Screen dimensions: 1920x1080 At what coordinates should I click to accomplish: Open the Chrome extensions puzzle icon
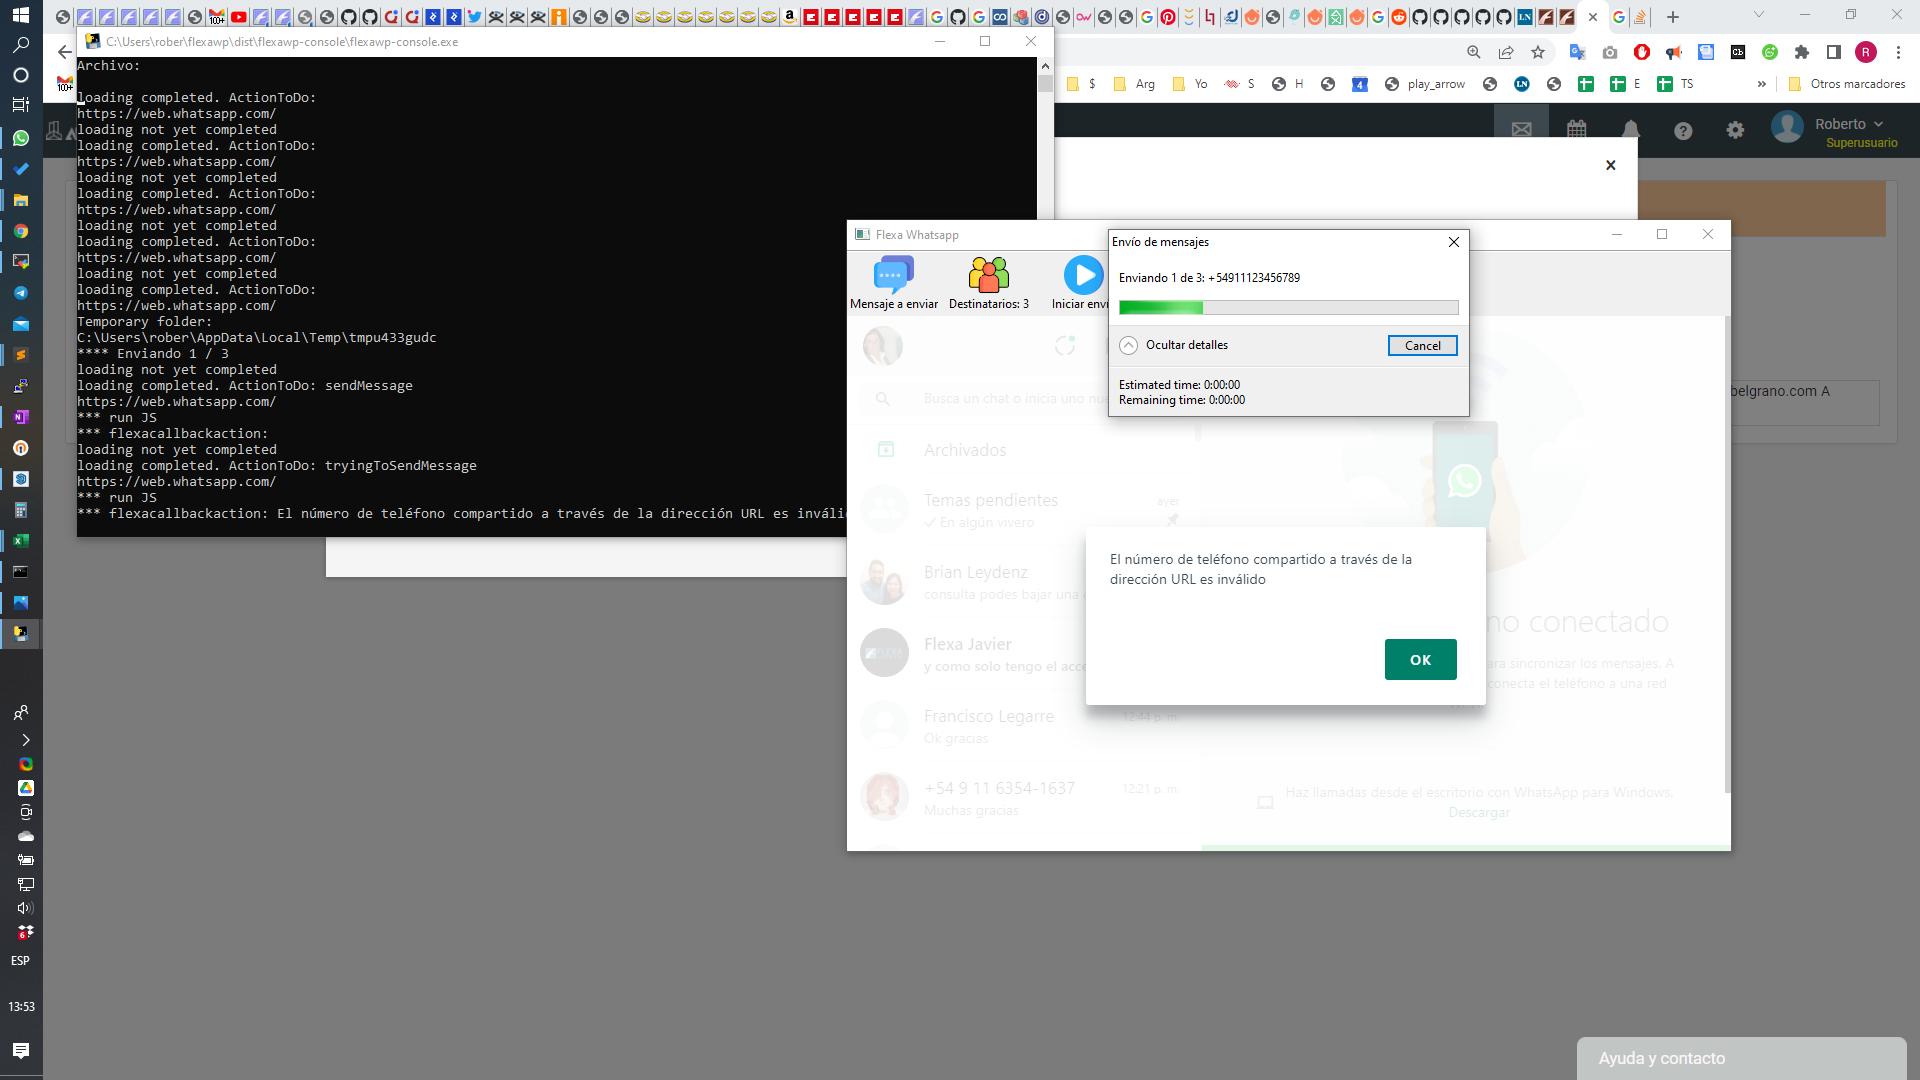point(1802,52)
